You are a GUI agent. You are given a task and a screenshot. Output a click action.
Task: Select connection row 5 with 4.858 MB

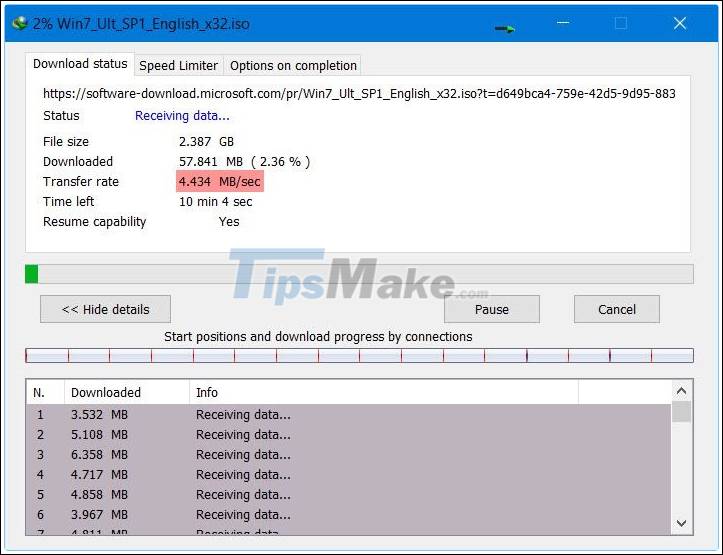pyautogui.click(x=349, y=494)
